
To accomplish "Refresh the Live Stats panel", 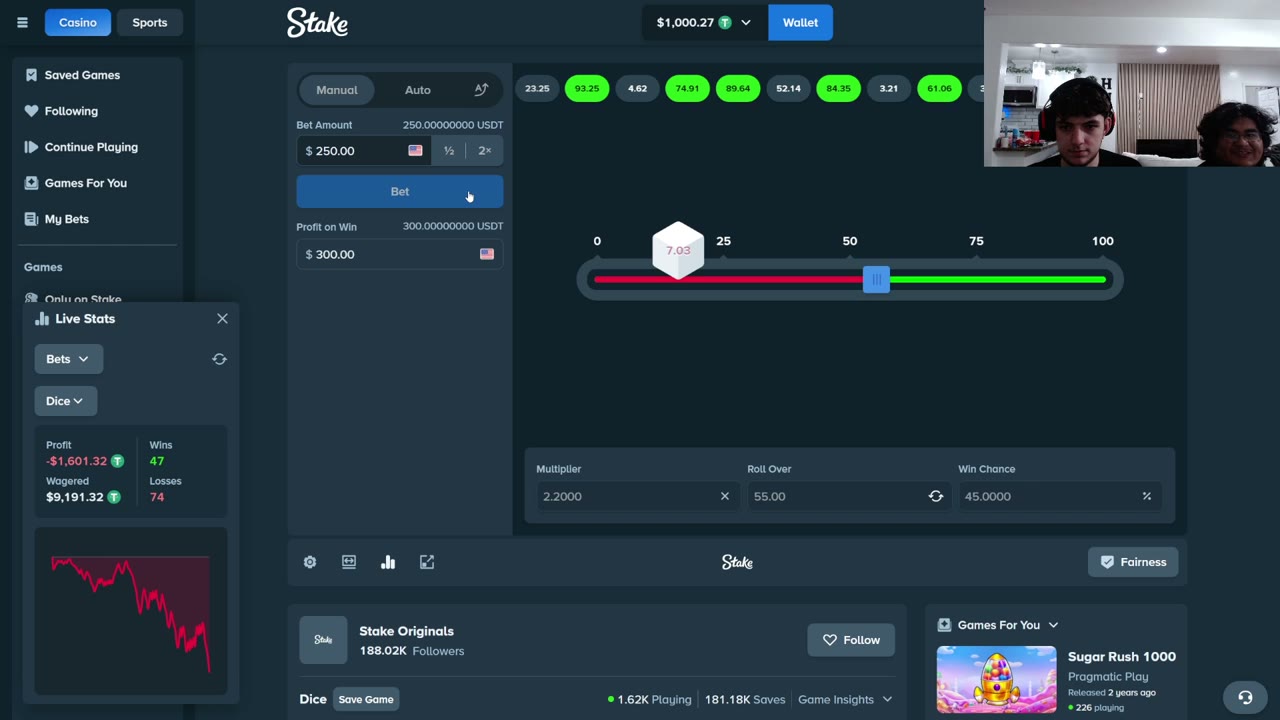I will click(219, 359).
